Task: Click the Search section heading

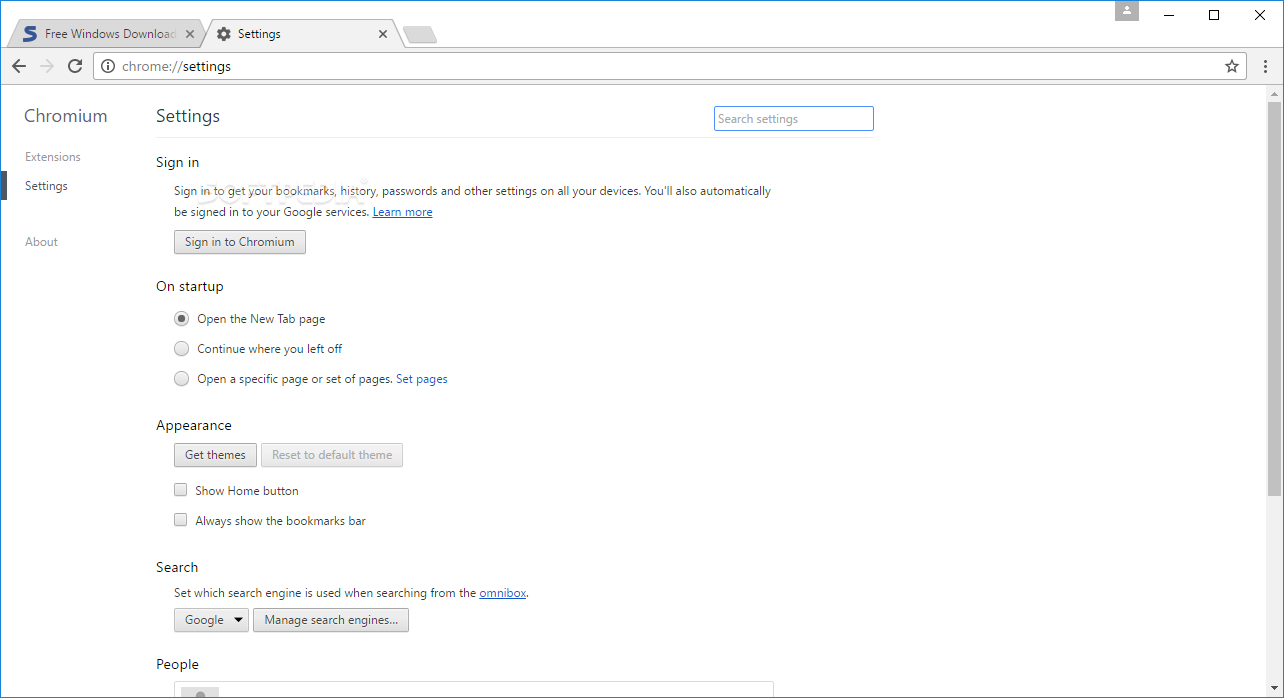Action: 177,567
